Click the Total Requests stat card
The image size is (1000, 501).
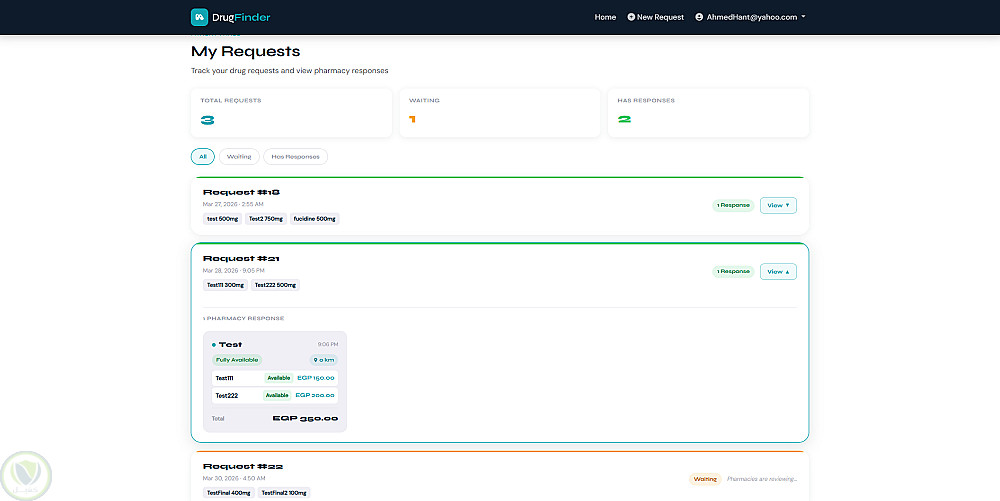click(x=291, y=112)
